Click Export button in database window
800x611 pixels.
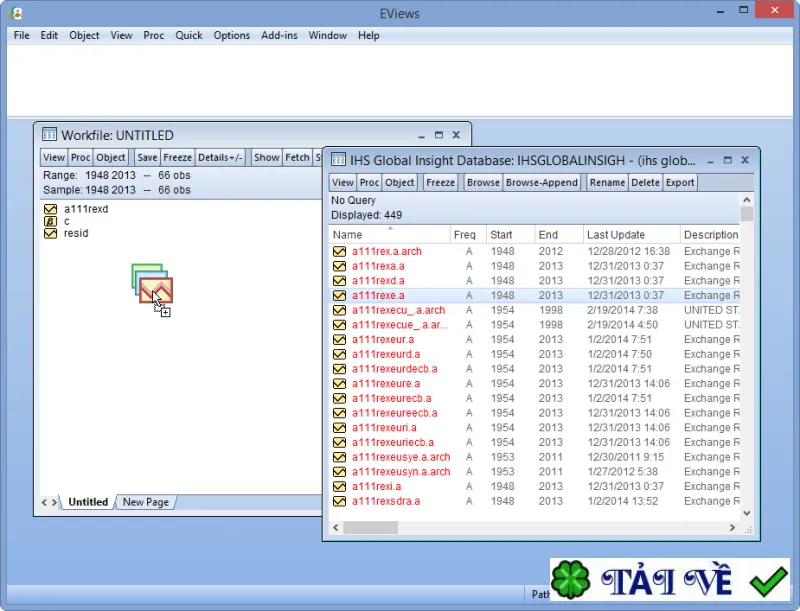680,183
